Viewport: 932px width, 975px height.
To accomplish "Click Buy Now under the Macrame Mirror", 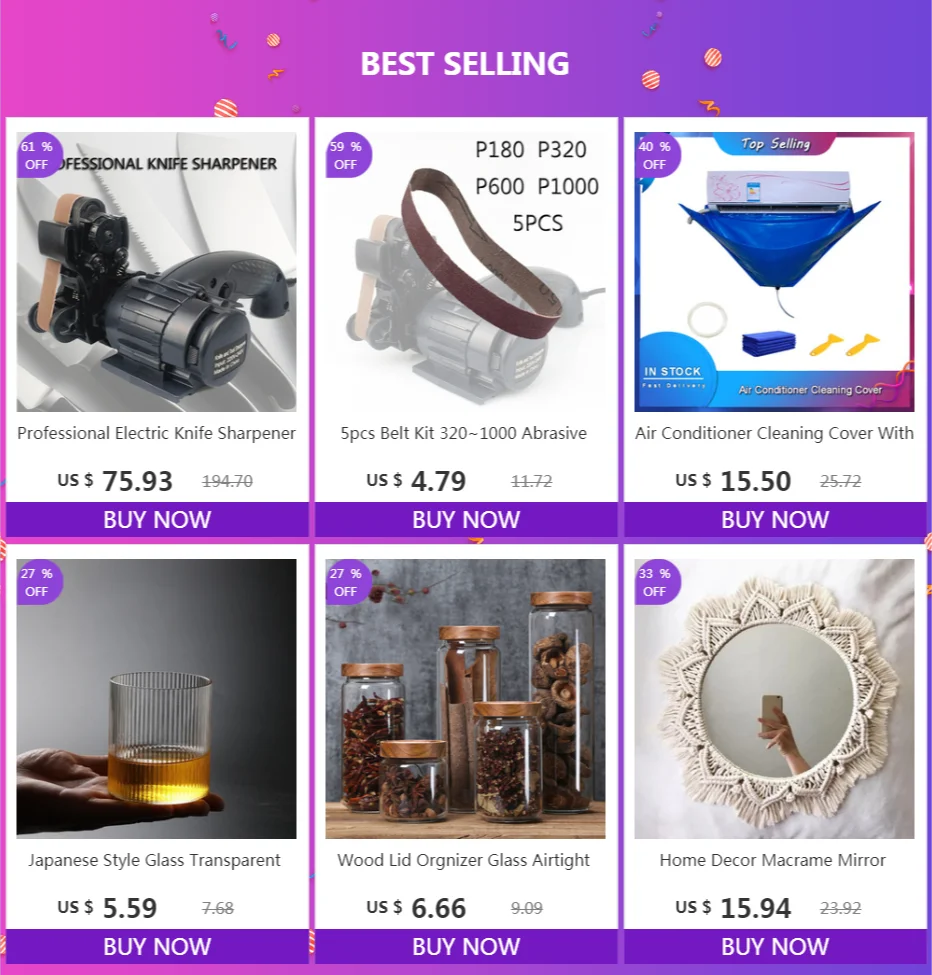I will coord(775,946).
